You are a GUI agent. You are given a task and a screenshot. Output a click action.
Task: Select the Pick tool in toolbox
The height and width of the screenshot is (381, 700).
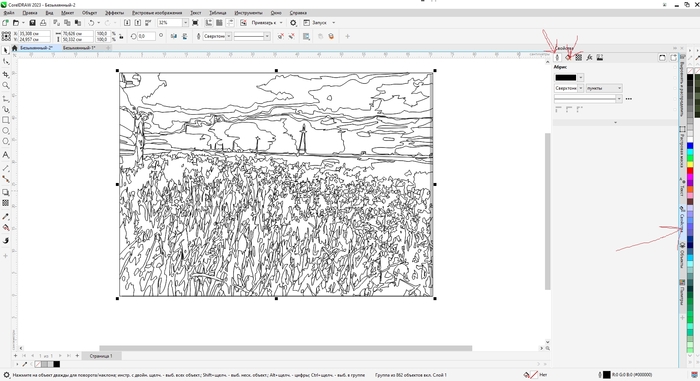coord(5,50)
